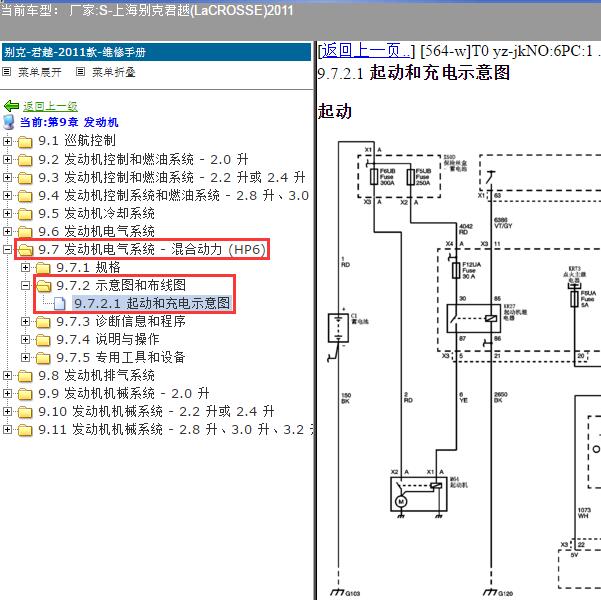The height and width of the screenshot is (600, 601).
Task: Click the folder icon of 9.11 entry
Action: 25,430
